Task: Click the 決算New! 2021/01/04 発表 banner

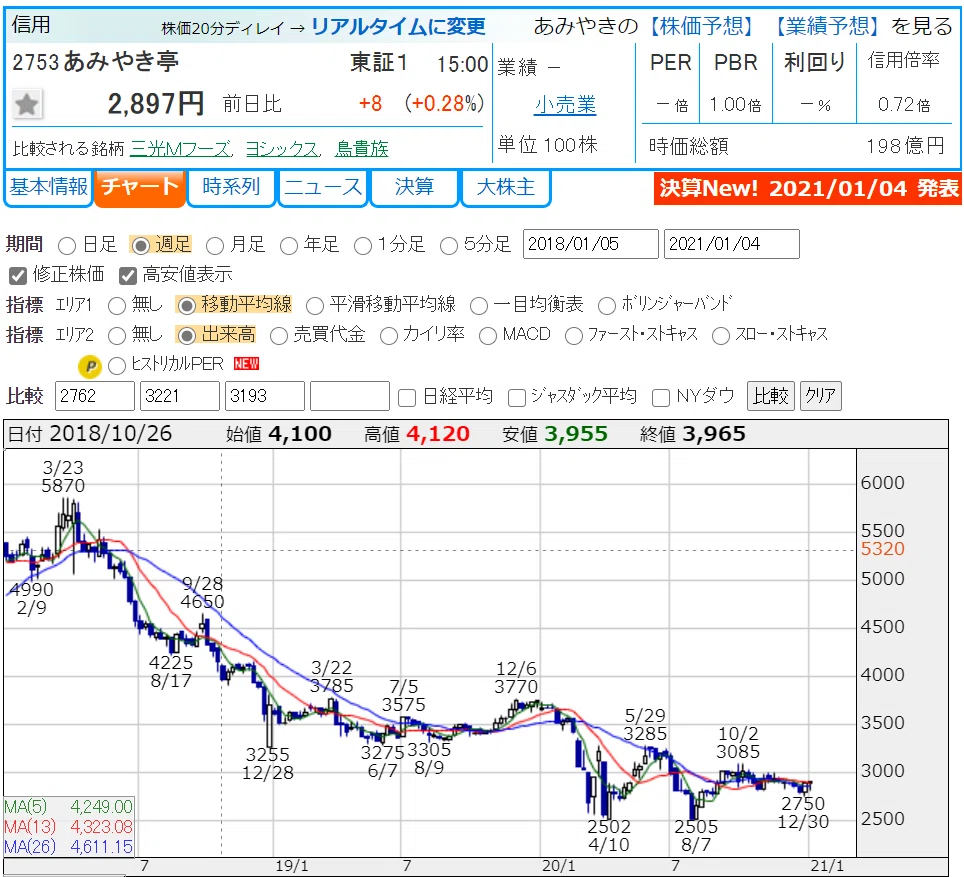Action: point(808,189)
